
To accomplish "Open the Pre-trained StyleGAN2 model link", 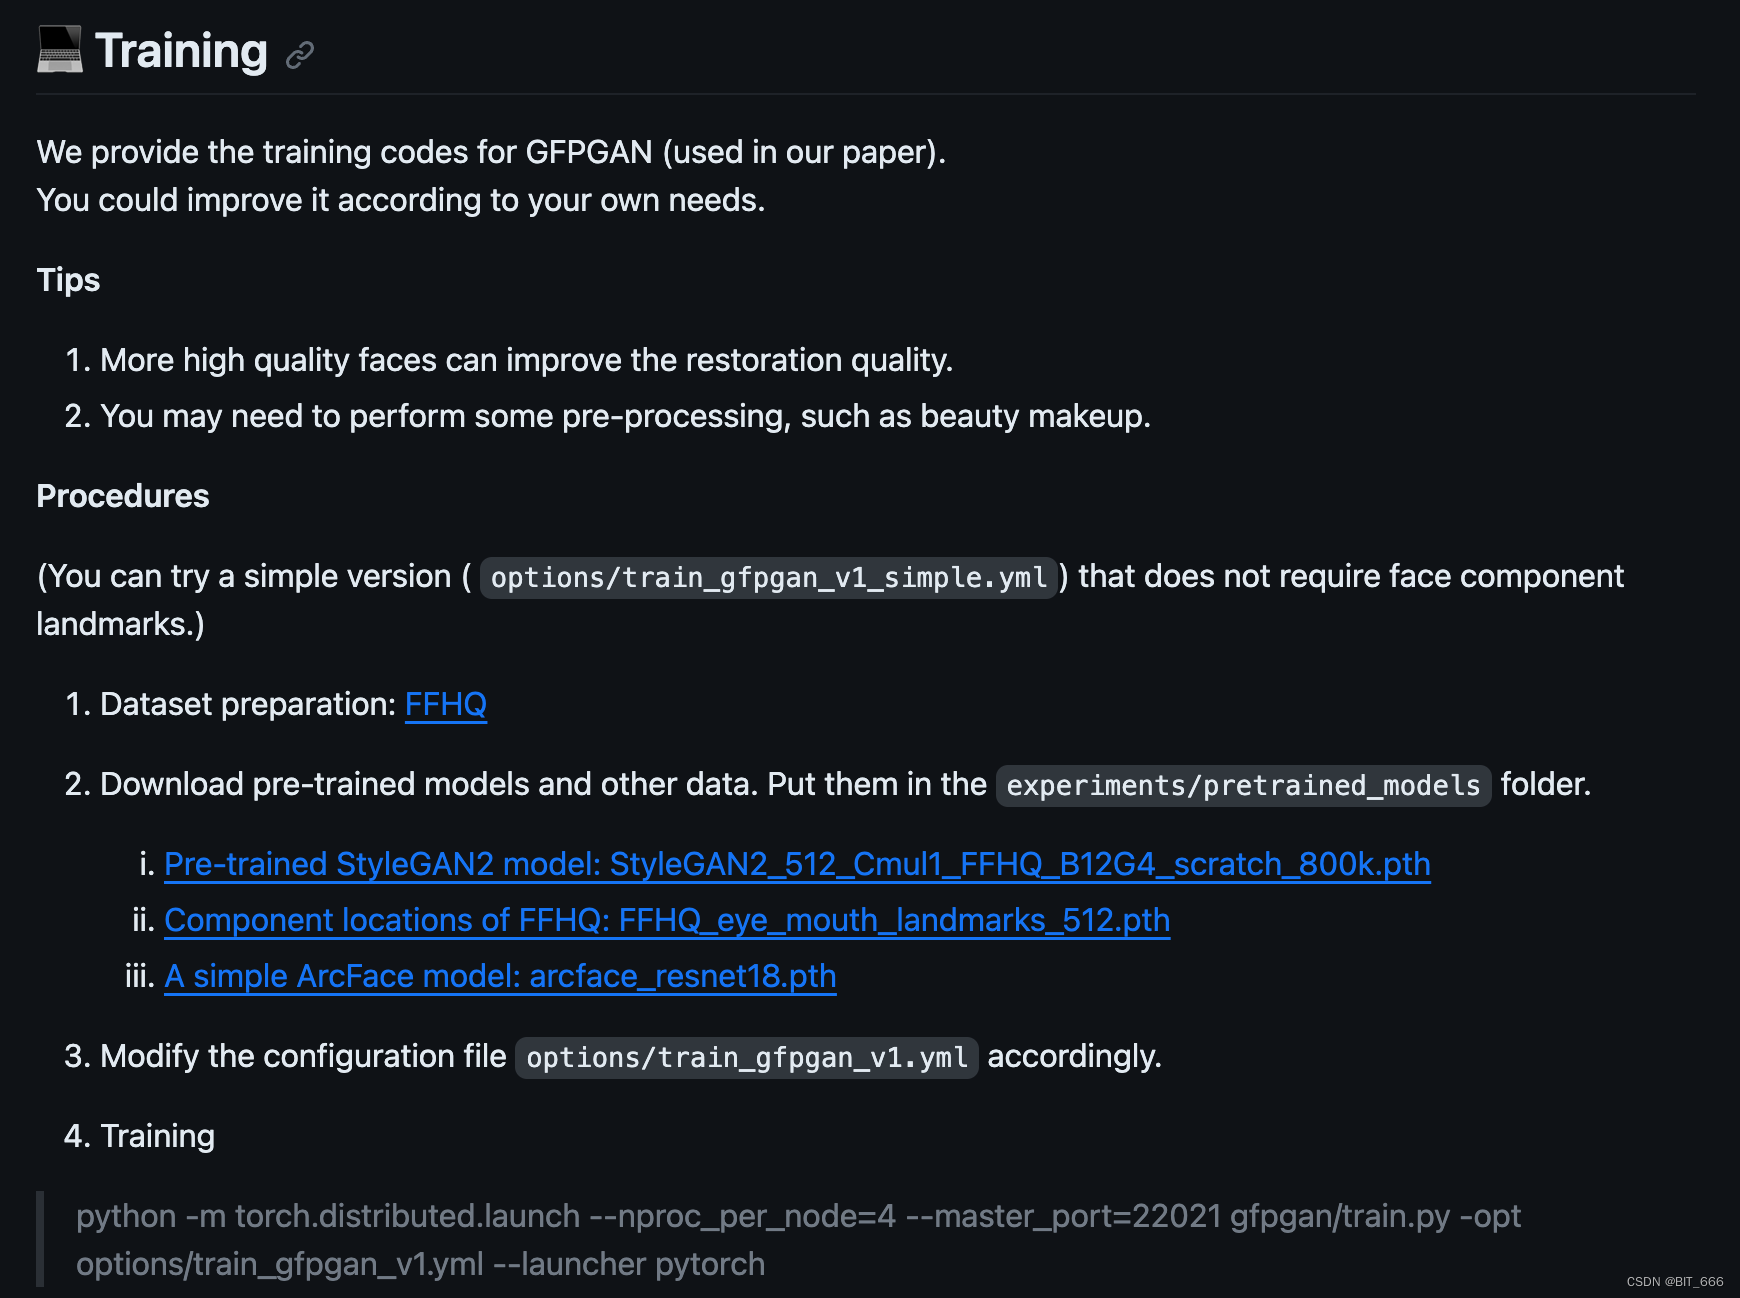I will [x=796, y=864].
